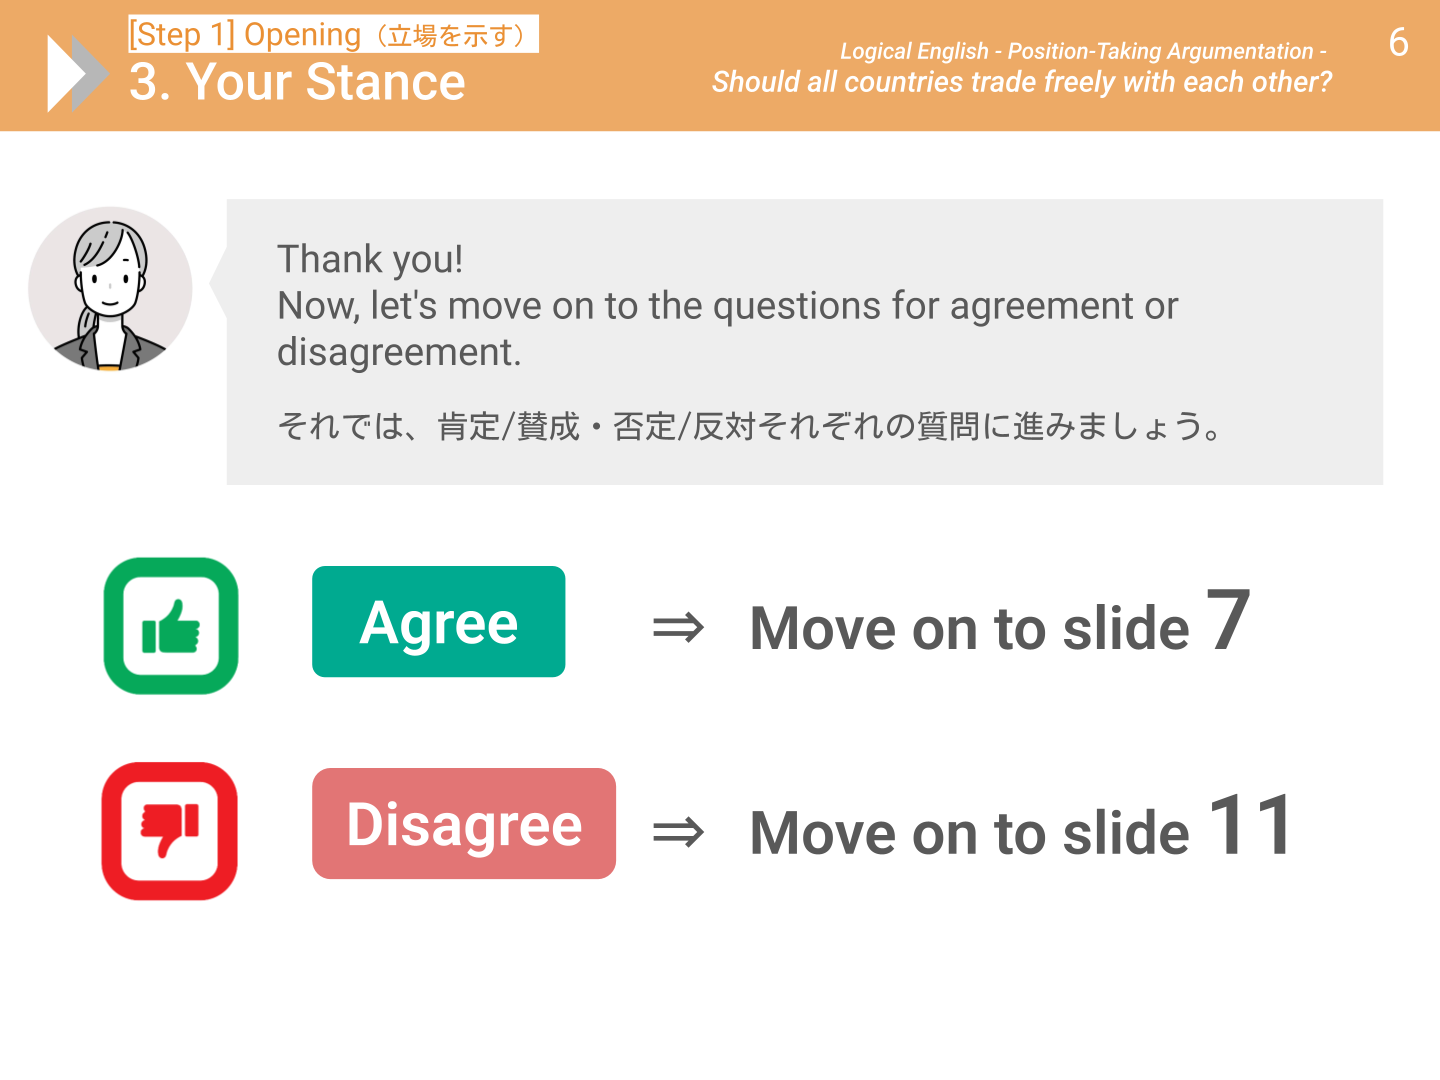Click the double-arrow icon beside the title
Image resolution: width=1440 pixels, height=1080 pixels.
point(77,73)
